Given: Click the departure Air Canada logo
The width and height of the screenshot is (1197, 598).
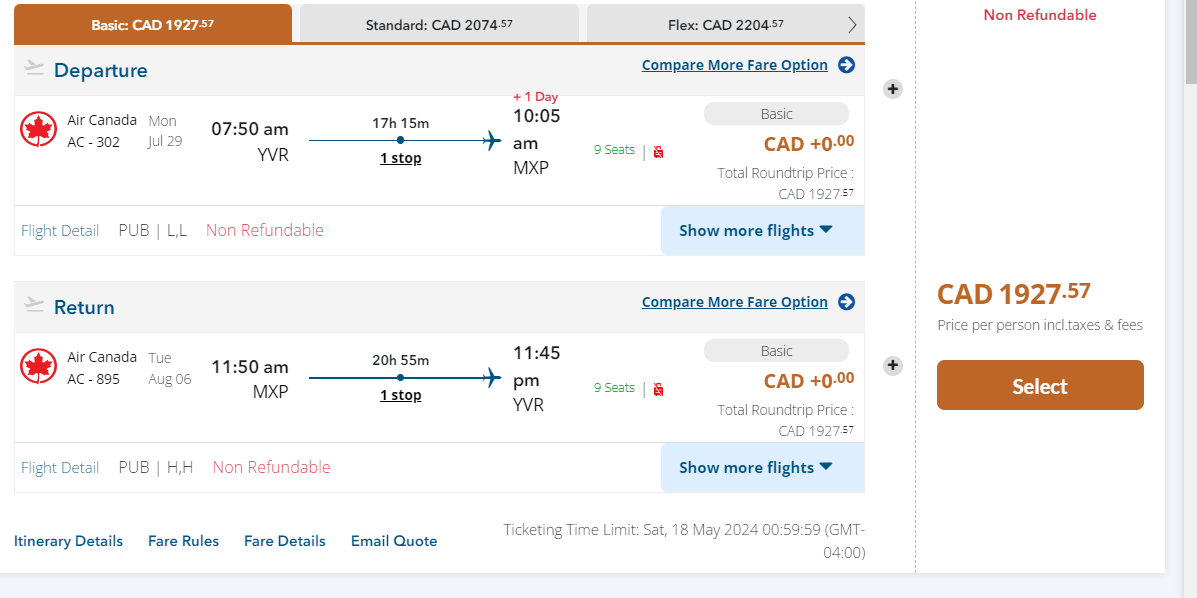Looking at the screenshot, I should tap(38, 130).
